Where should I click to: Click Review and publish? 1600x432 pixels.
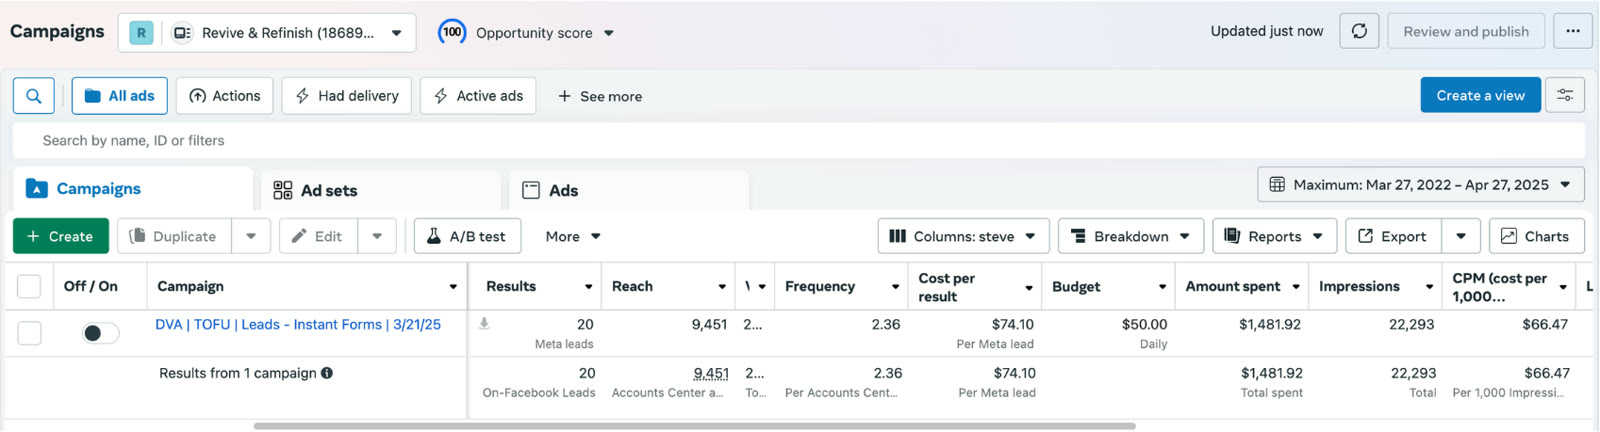pos(1466,31)
